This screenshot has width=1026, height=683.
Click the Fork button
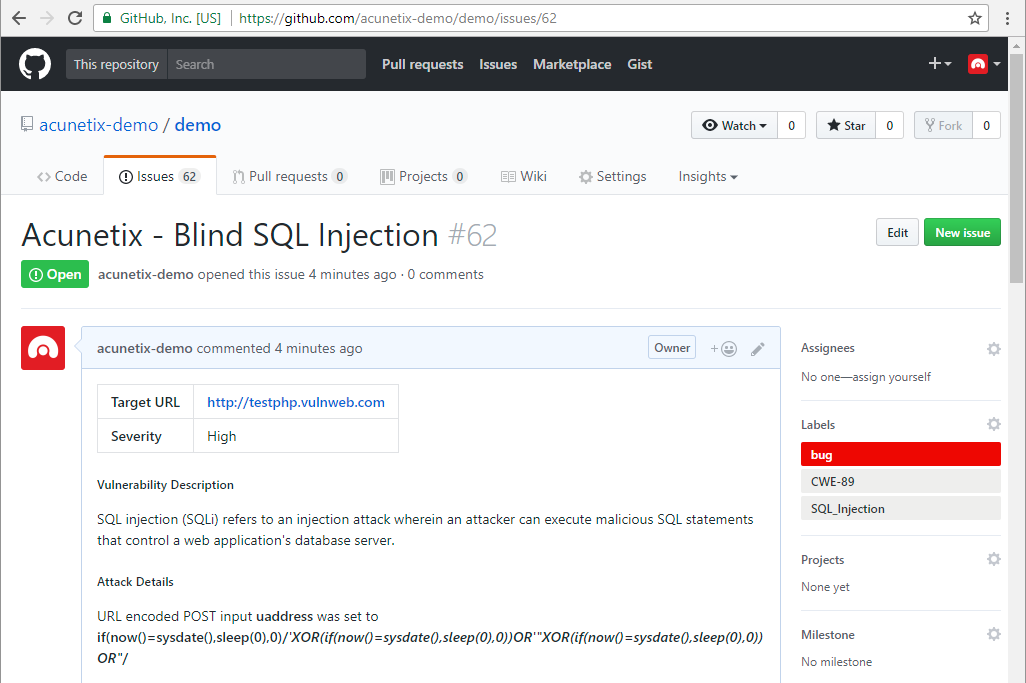pos(944,126)
